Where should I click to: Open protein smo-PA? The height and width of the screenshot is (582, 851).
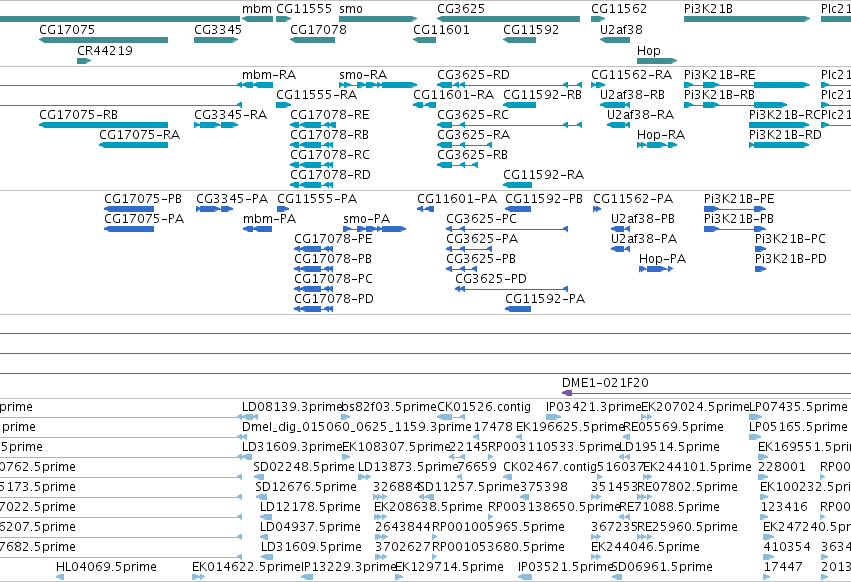tap(366, 219)
